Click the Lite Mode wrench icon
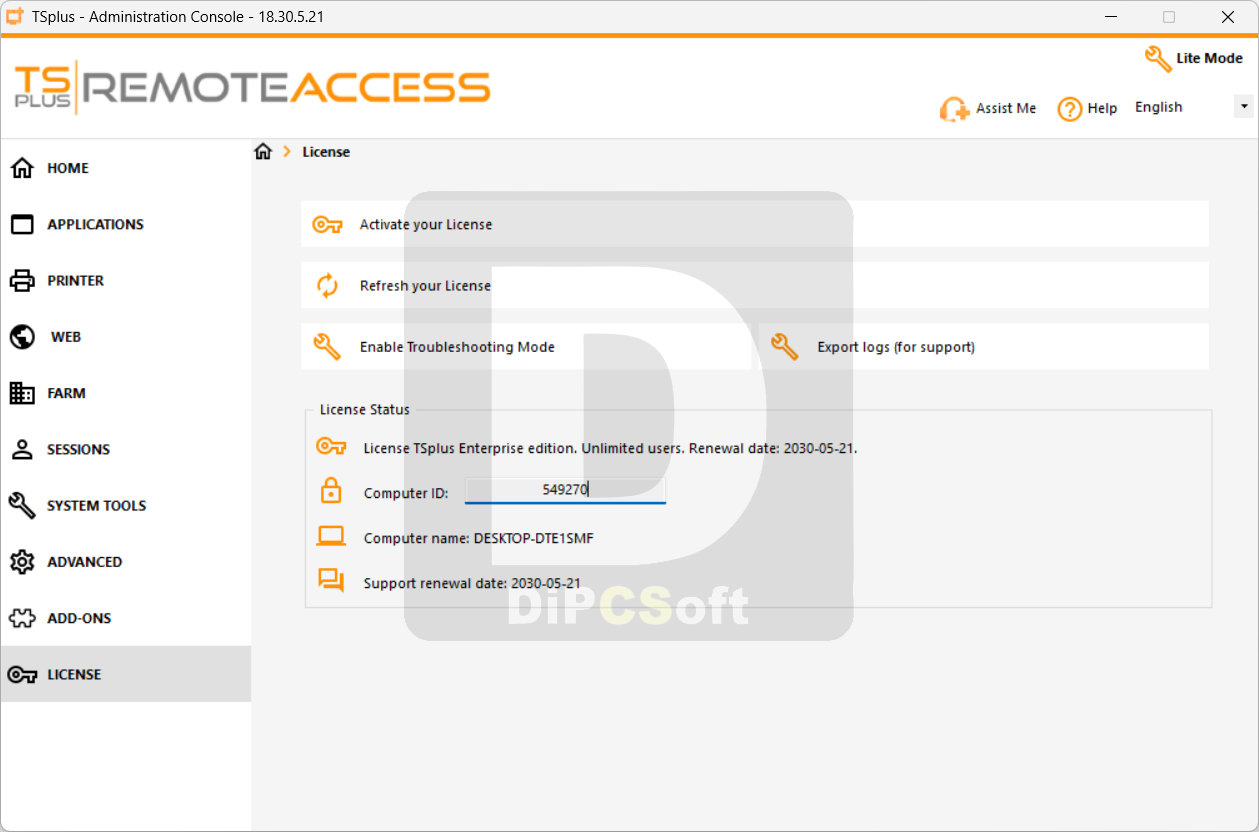 (x=1158, y=59)
